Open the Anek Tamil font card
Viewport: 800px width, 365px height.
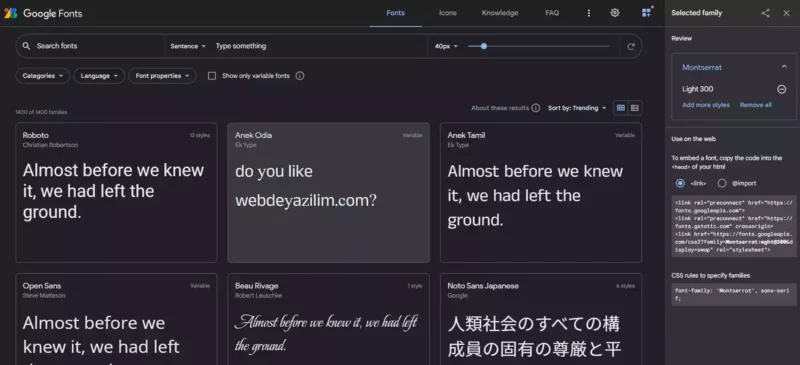(541, 192)
